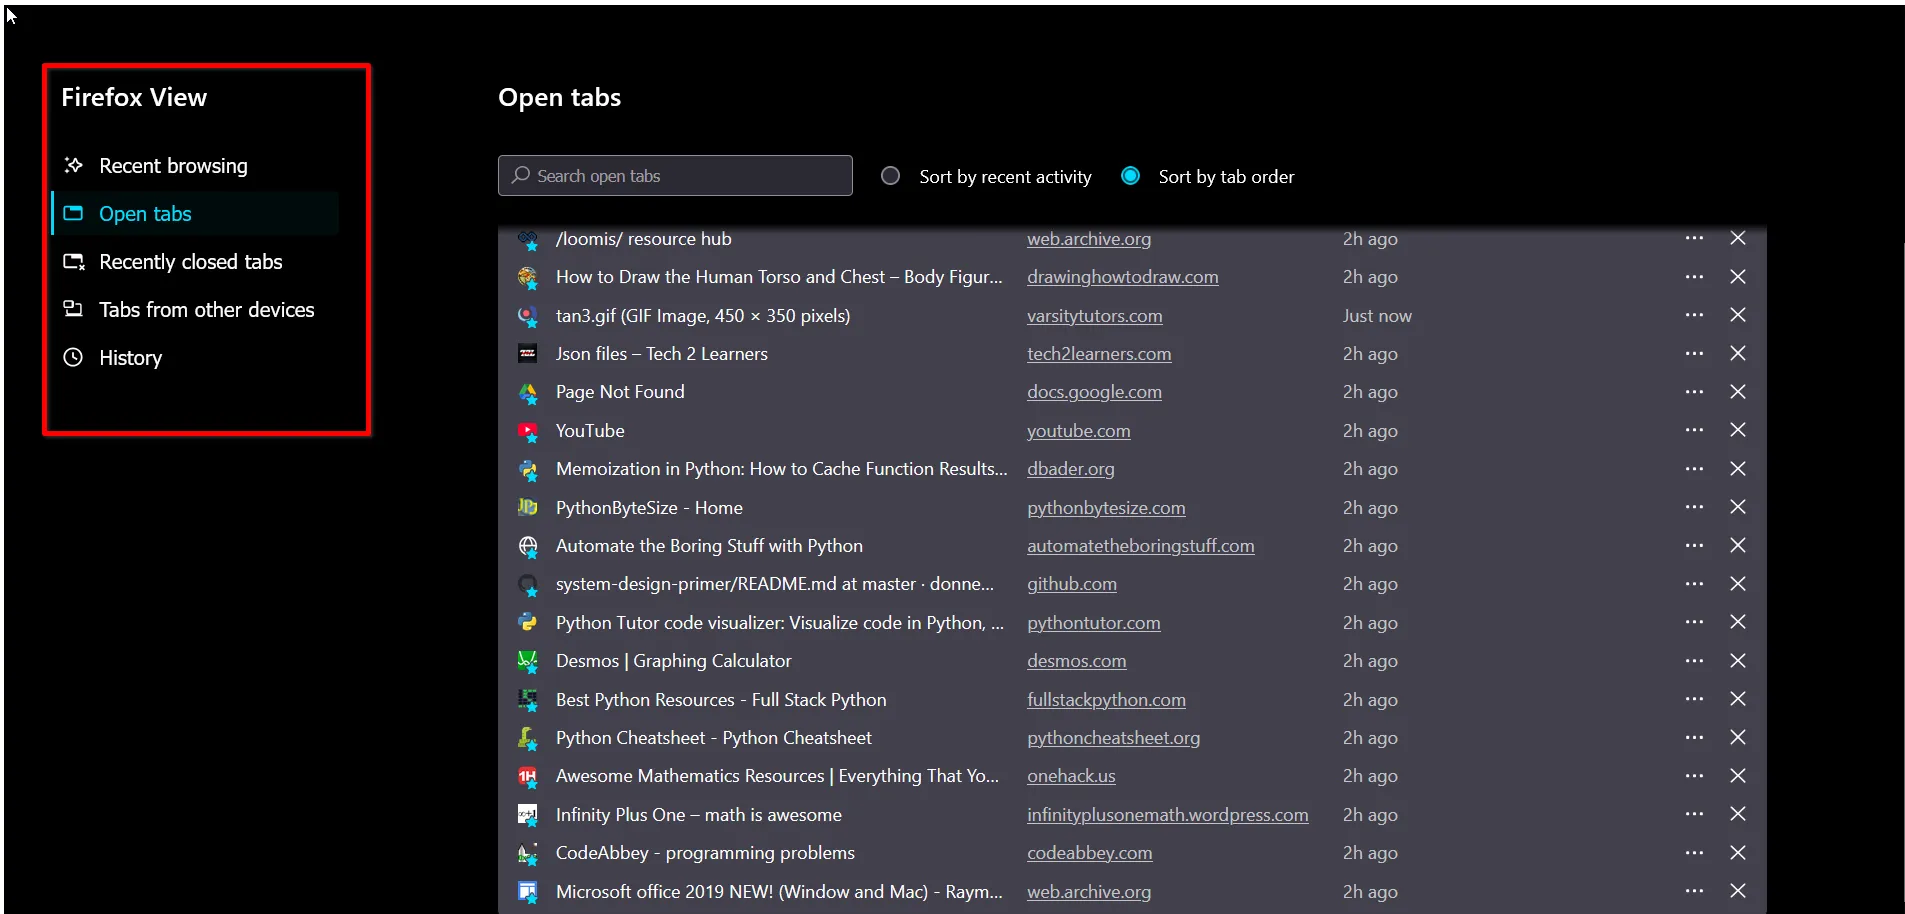Open Tabs from other devices
The image size is (1905, 914).
click(x=195, y=309)
